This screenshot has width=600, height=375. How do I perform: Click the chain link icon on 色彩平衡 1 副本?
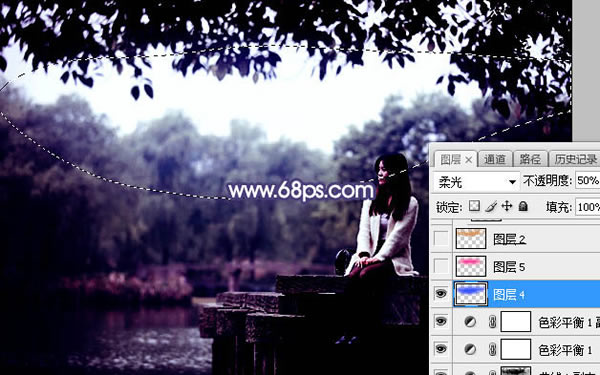(492, 322)
